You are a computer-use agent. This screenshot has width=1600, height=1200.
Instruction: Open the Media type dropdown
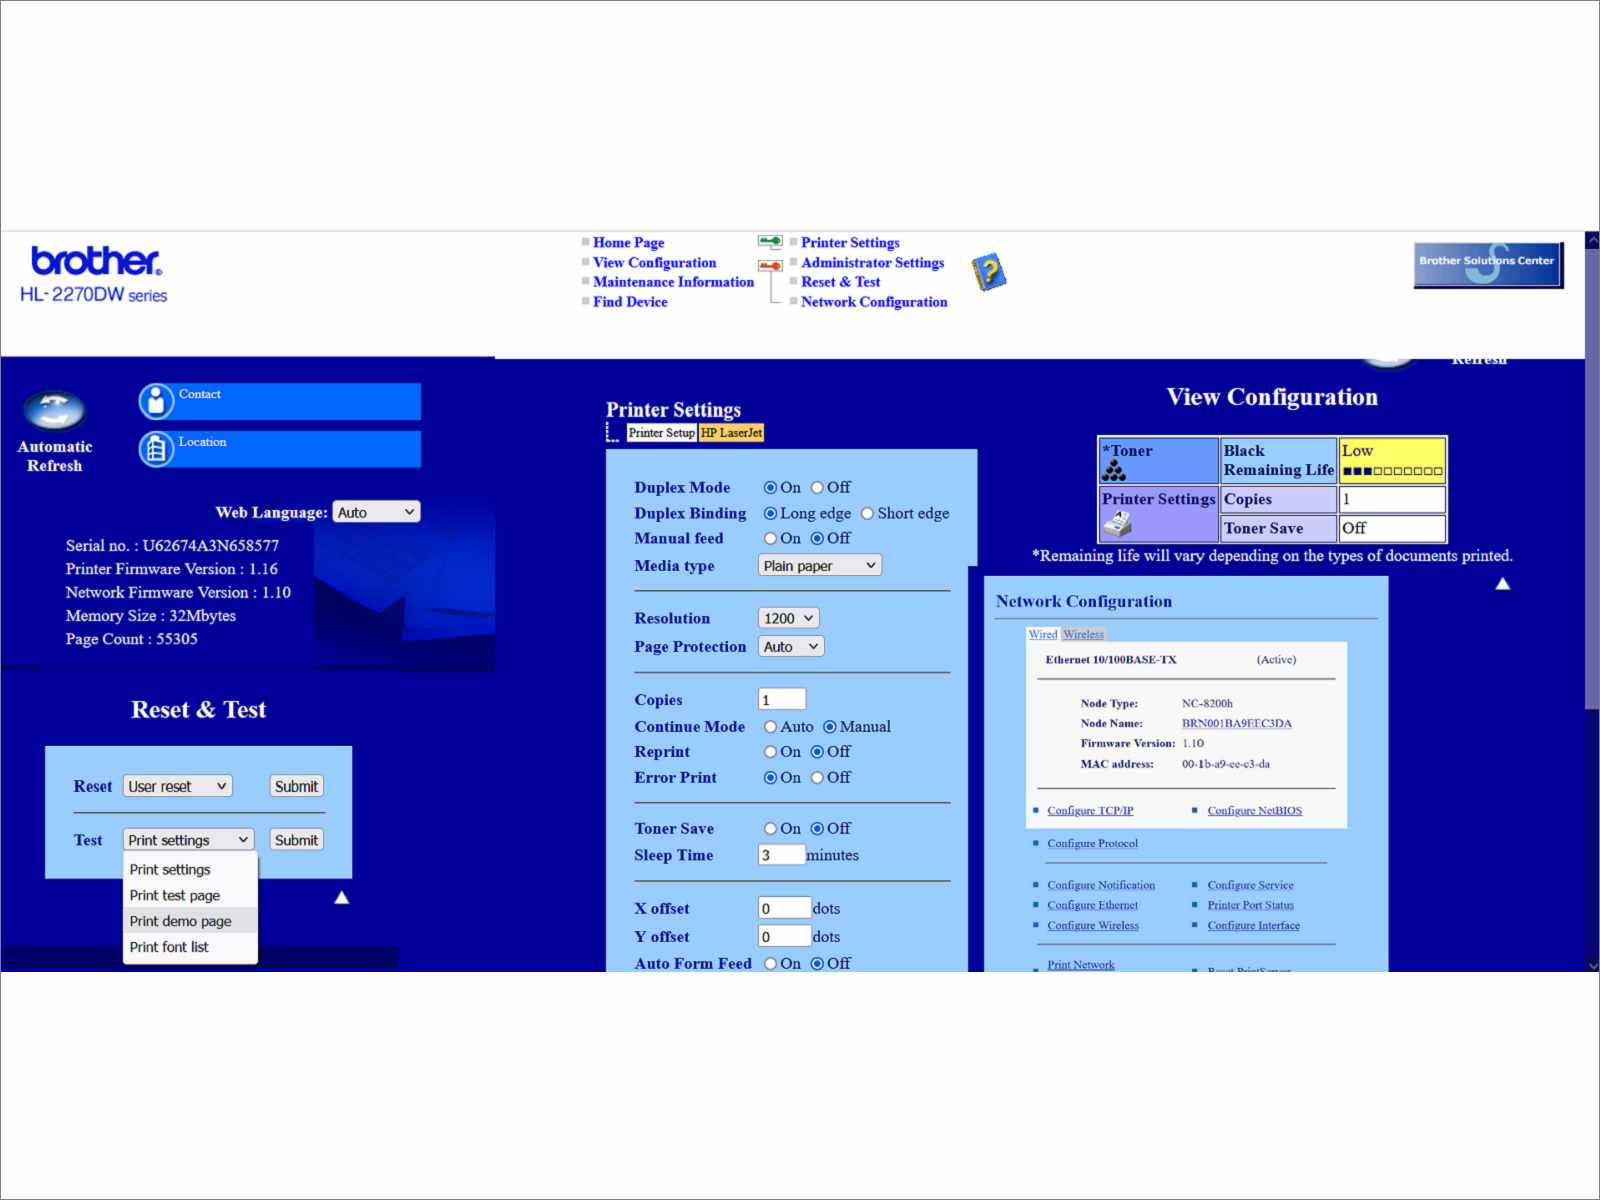click(x=820, y=566)
